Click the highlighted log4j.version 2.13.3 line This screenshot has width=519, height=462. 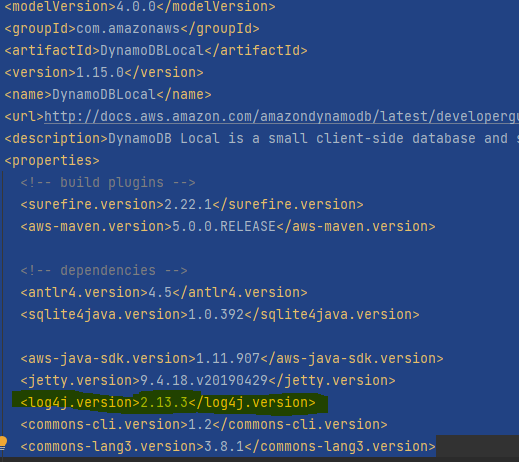(x=168, y=402)
